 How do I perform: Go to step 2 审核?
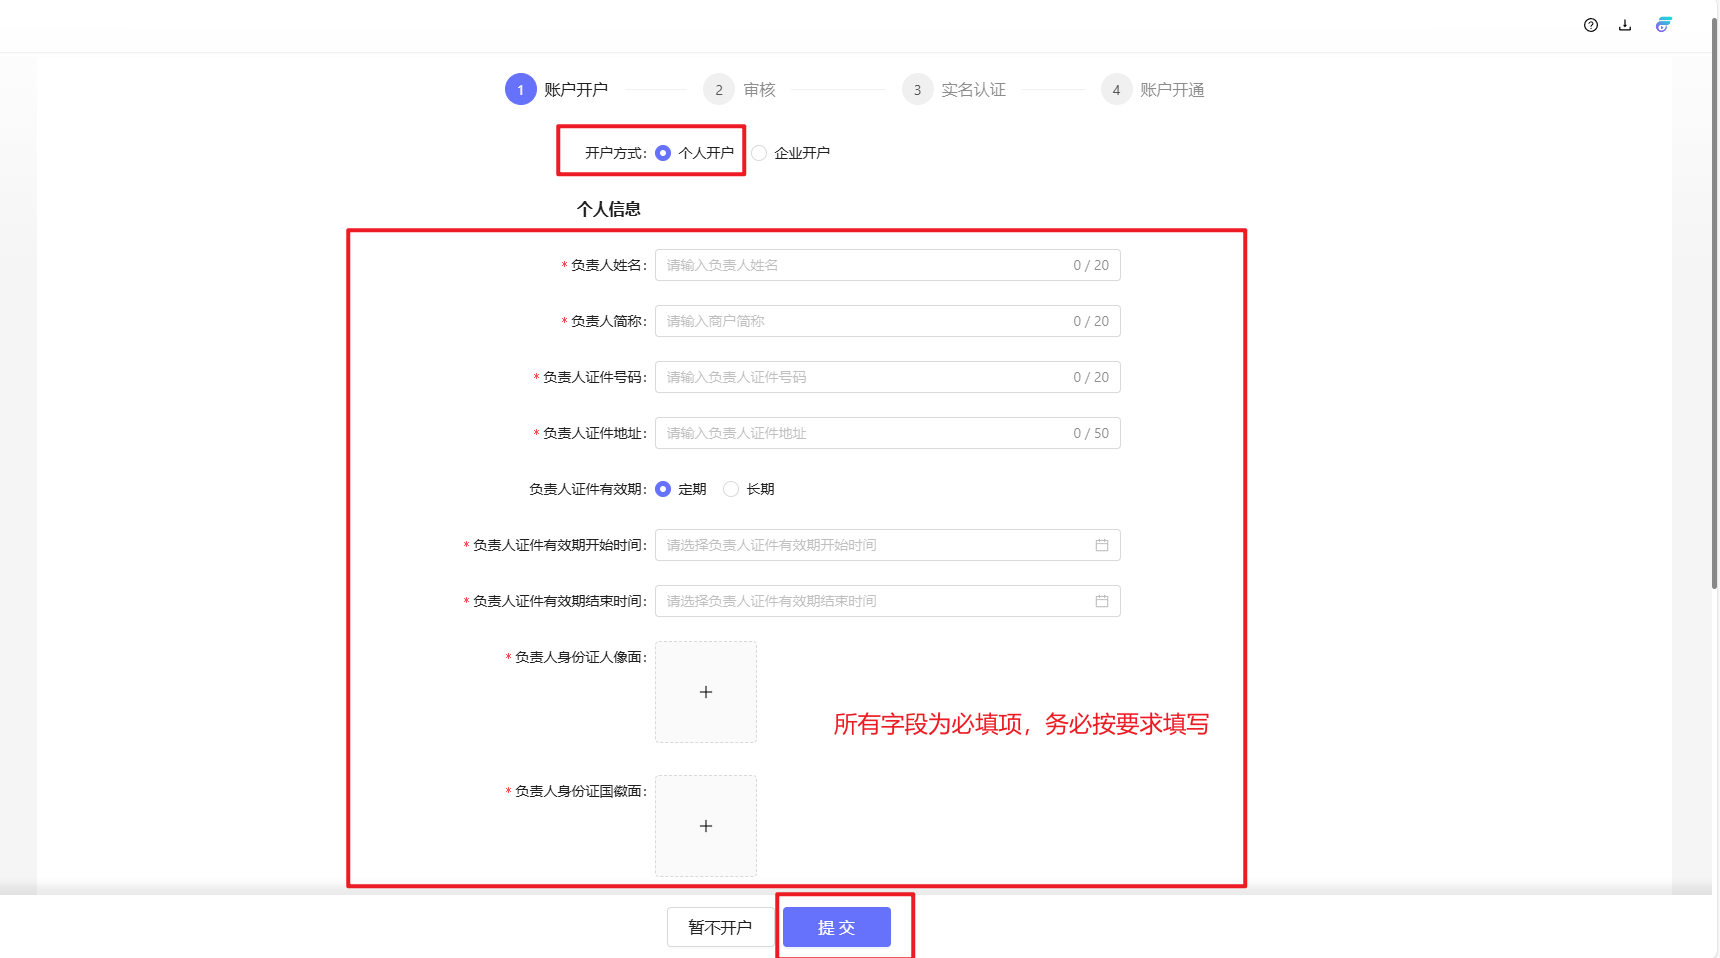719,90
